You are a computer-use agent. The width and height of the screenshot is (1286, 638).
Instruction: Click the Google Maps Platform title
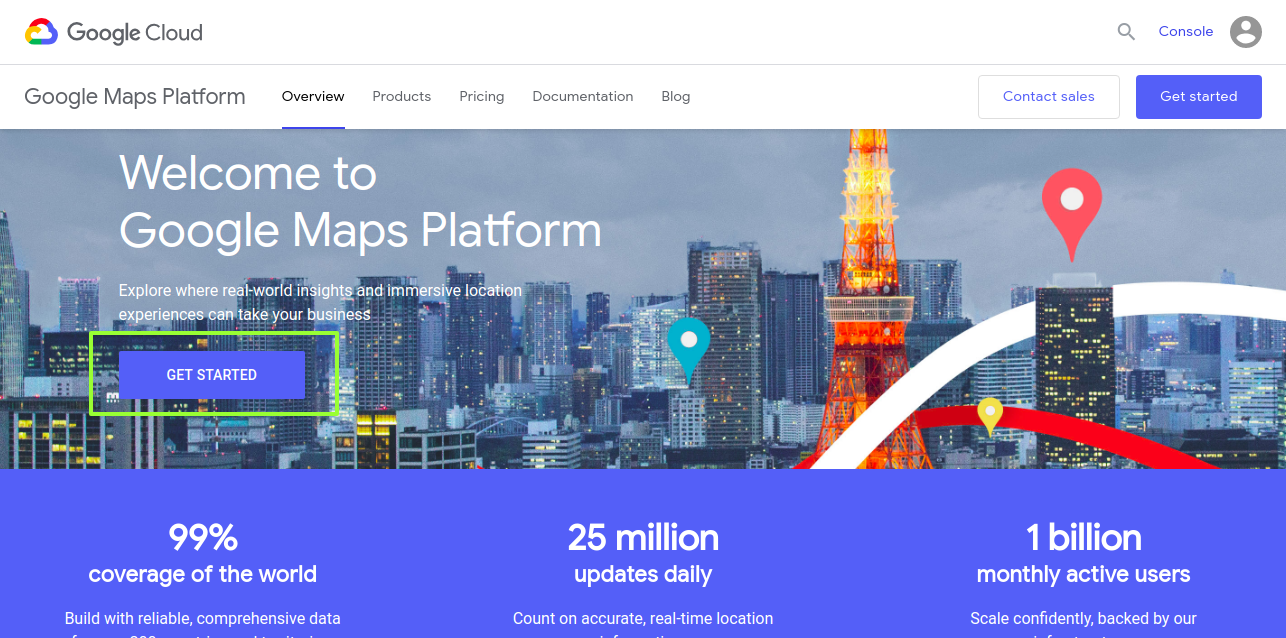coord(135,97)
